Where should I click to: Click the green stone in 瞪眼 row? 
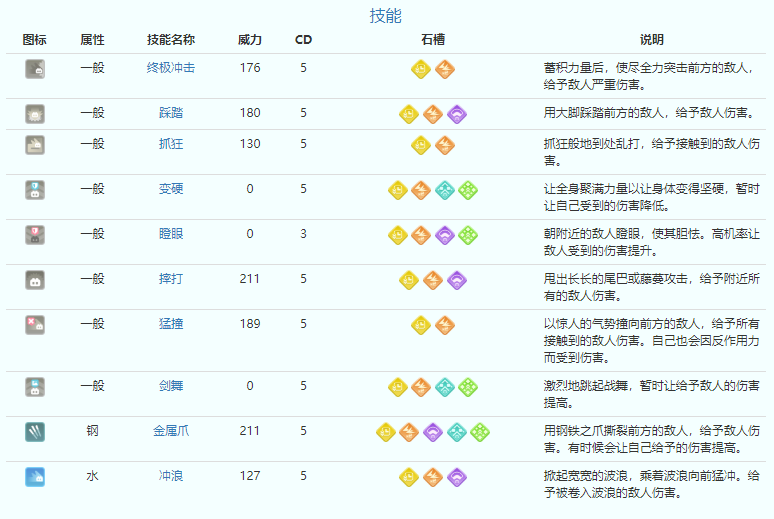(468, 234)
